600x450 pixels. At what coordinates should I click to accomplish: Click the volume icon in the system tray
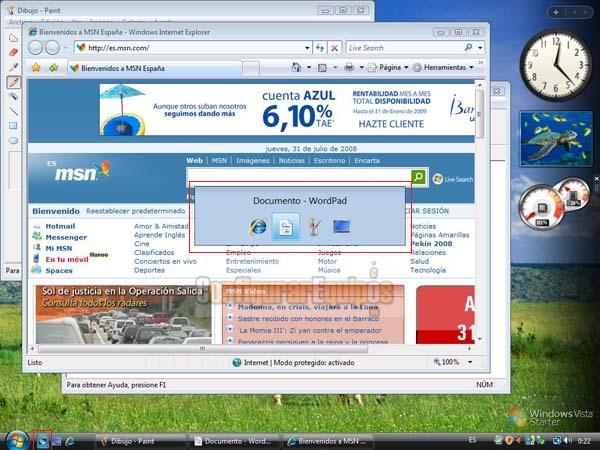point(567,441)
